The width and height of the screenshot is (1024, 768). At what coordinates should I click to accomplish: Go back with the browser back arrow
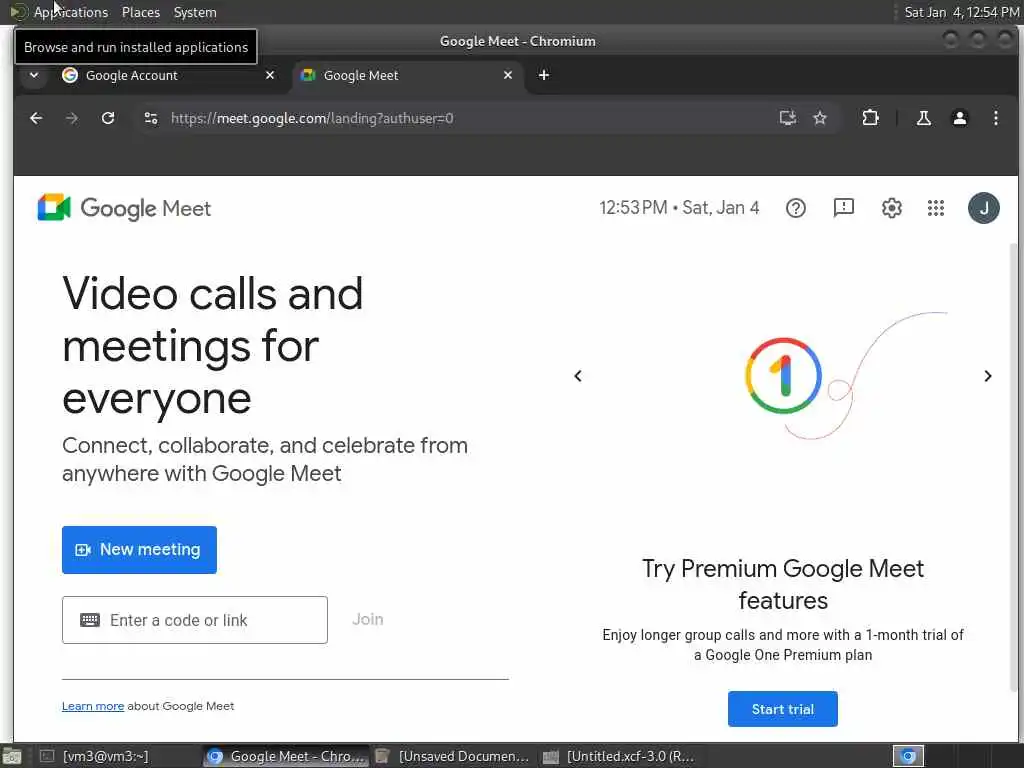coord(36,118)
